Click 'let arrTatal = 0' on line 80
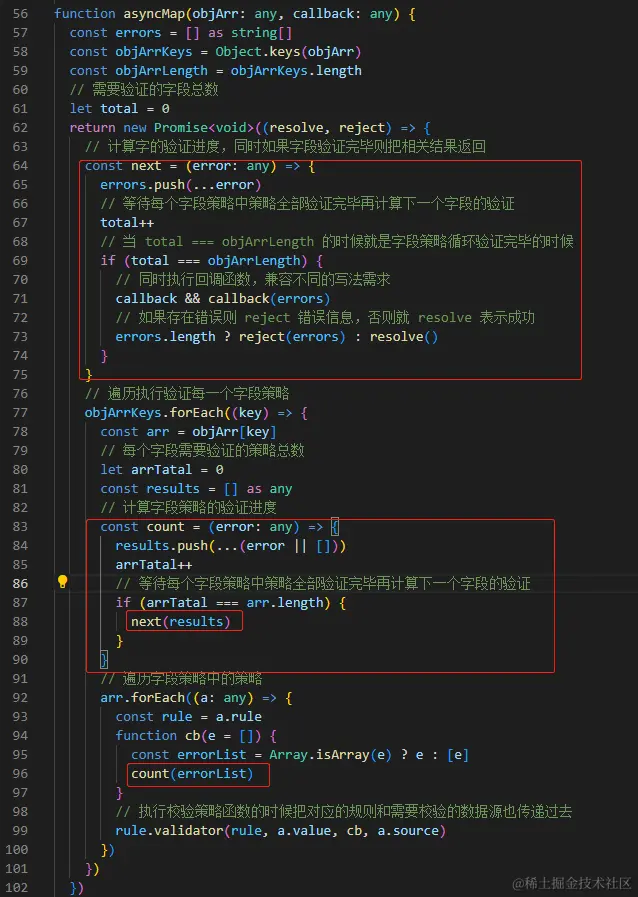 point(162,470)
